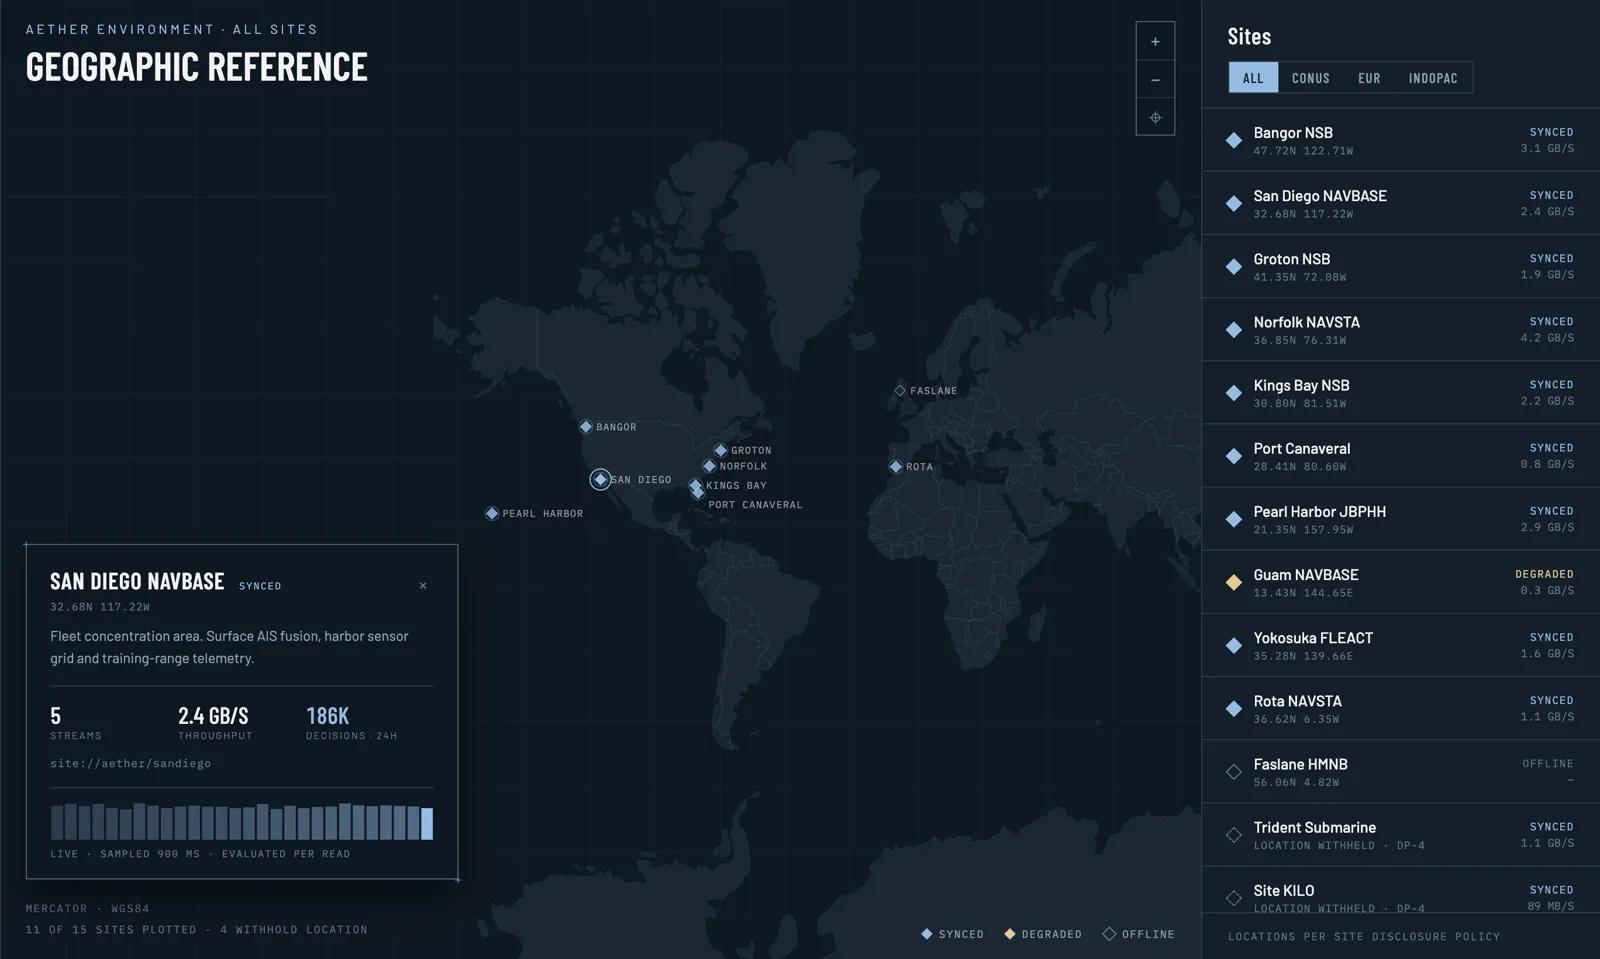The width and height of the screenshot is (1600, 959).
Task: Click the Kings Bay map label
Action: pos(736,486)
